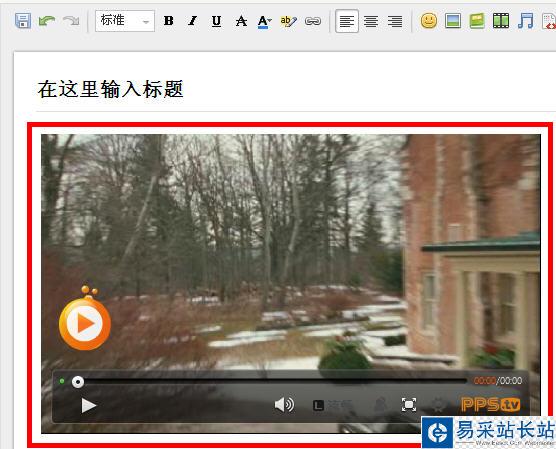Click the white play button in player bar
The image size is (556, 449).
pyautogui.click(x=89, y=405)
